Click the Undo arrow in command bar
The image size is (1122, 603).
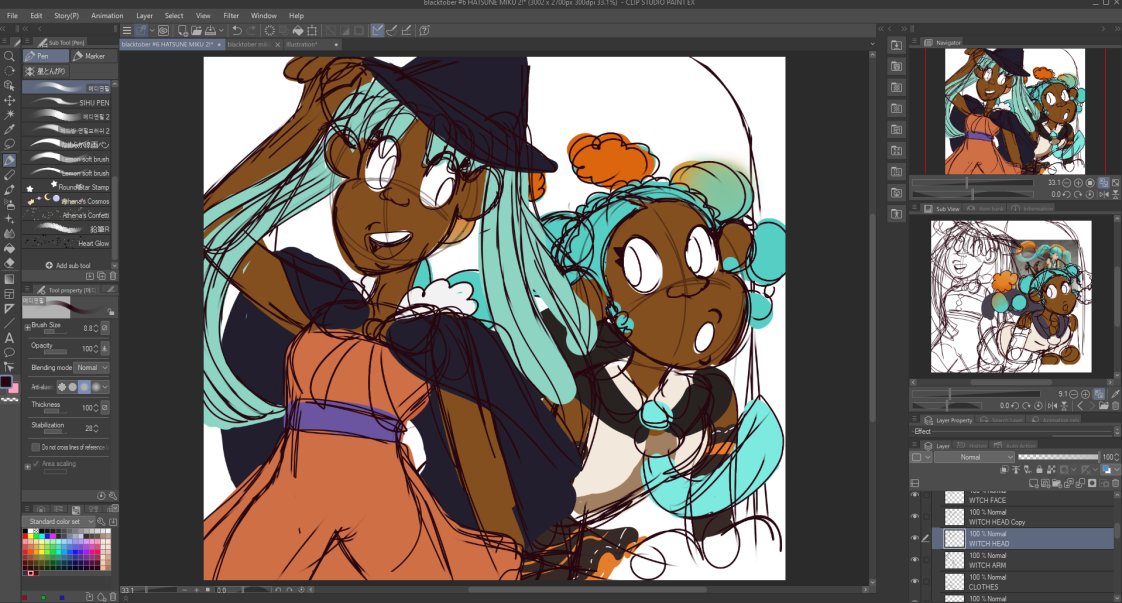(237, 31)
